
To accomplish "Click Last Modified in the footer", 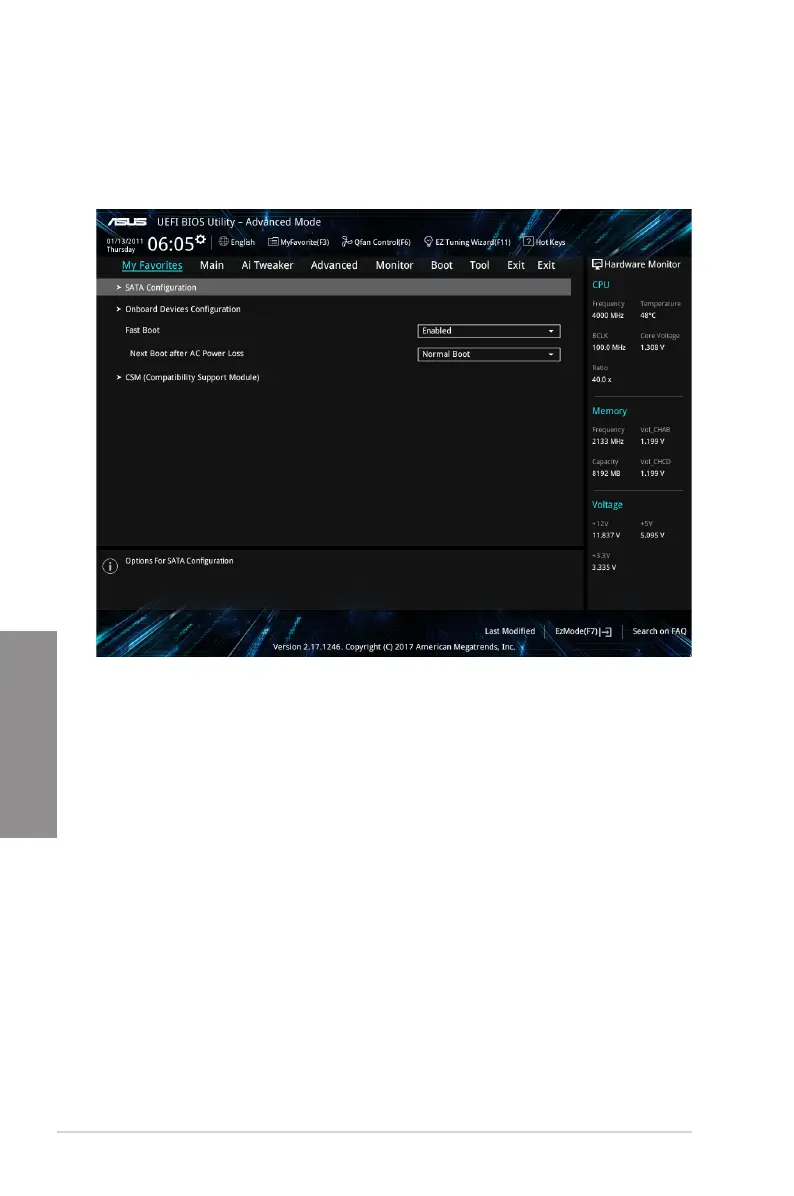I will (509, 631).
